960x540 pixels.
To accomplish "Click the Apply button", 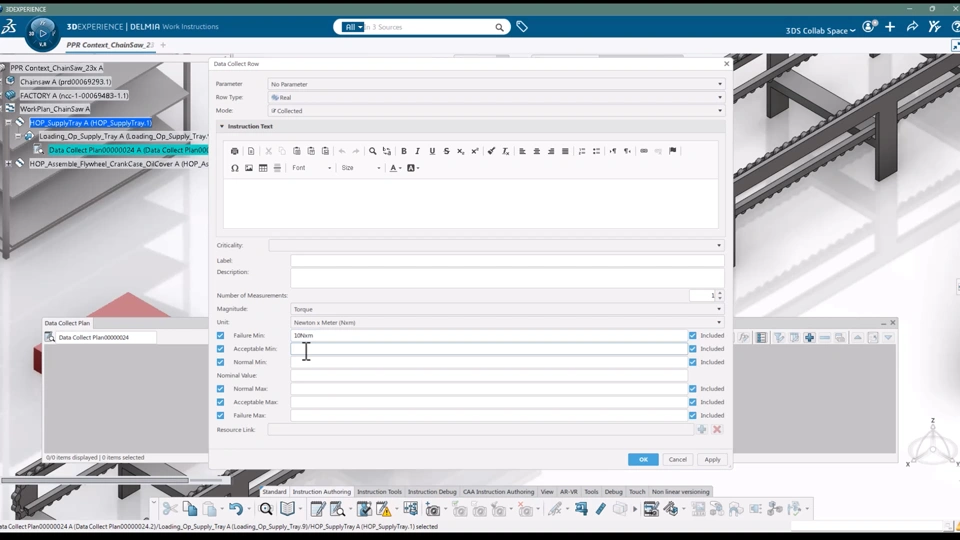I will [712, 459].
